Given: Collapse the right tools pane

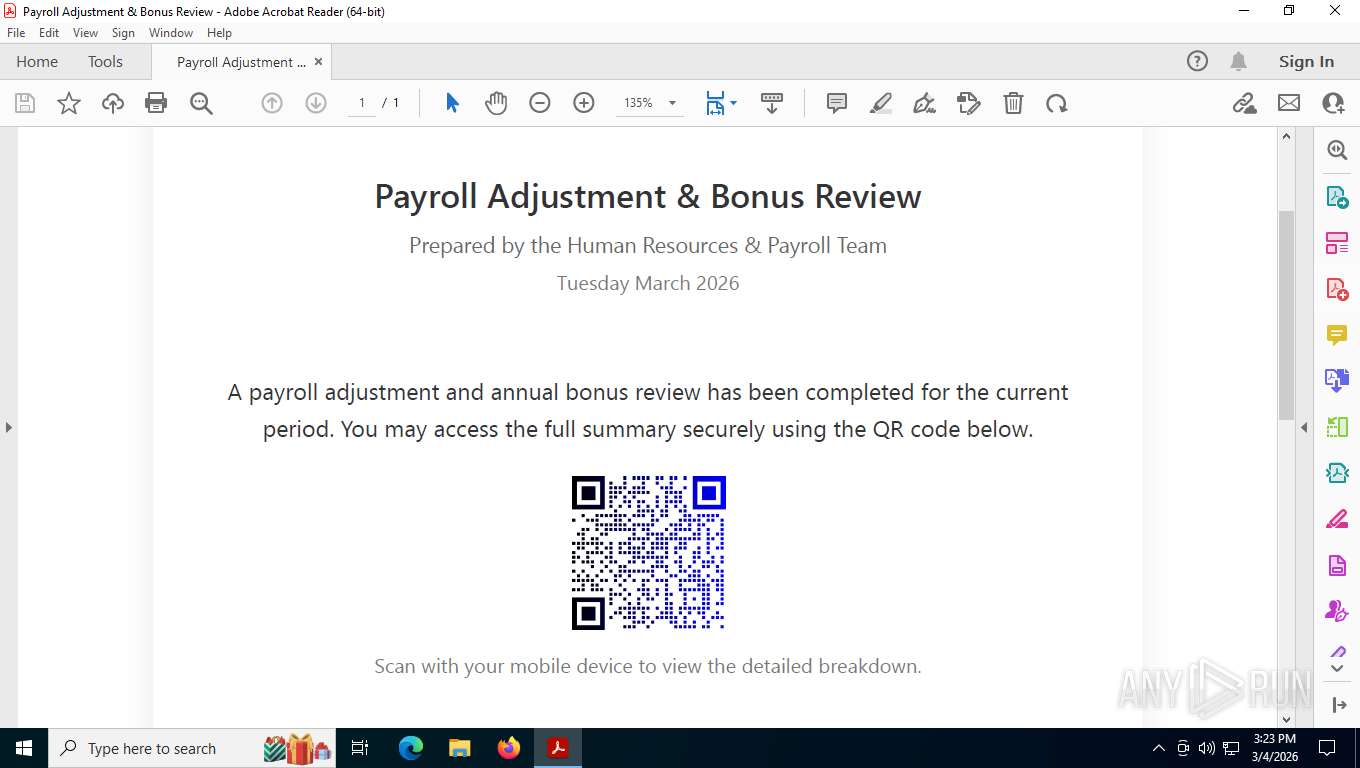Looking at the screenshot, I should [1304, 427].
